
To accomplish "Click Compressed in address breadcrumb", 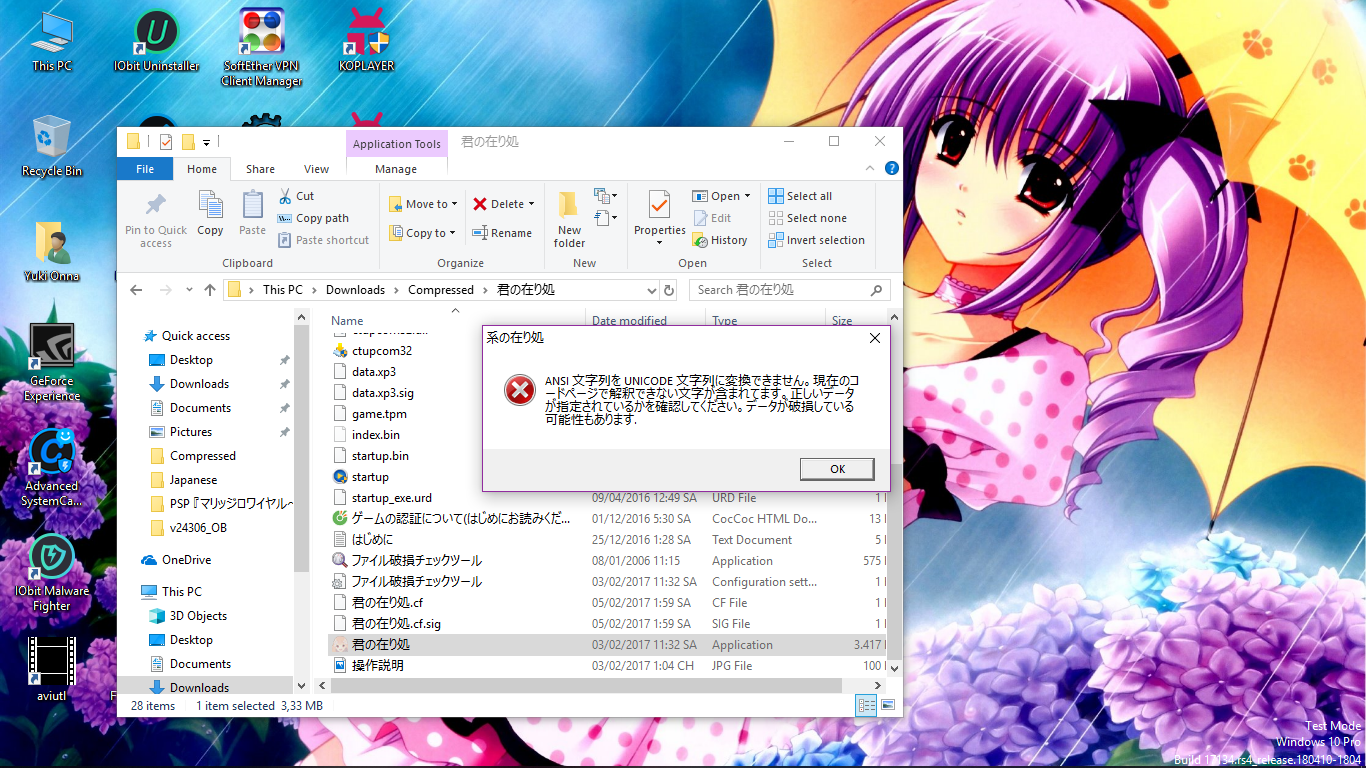I will [441, 290].
